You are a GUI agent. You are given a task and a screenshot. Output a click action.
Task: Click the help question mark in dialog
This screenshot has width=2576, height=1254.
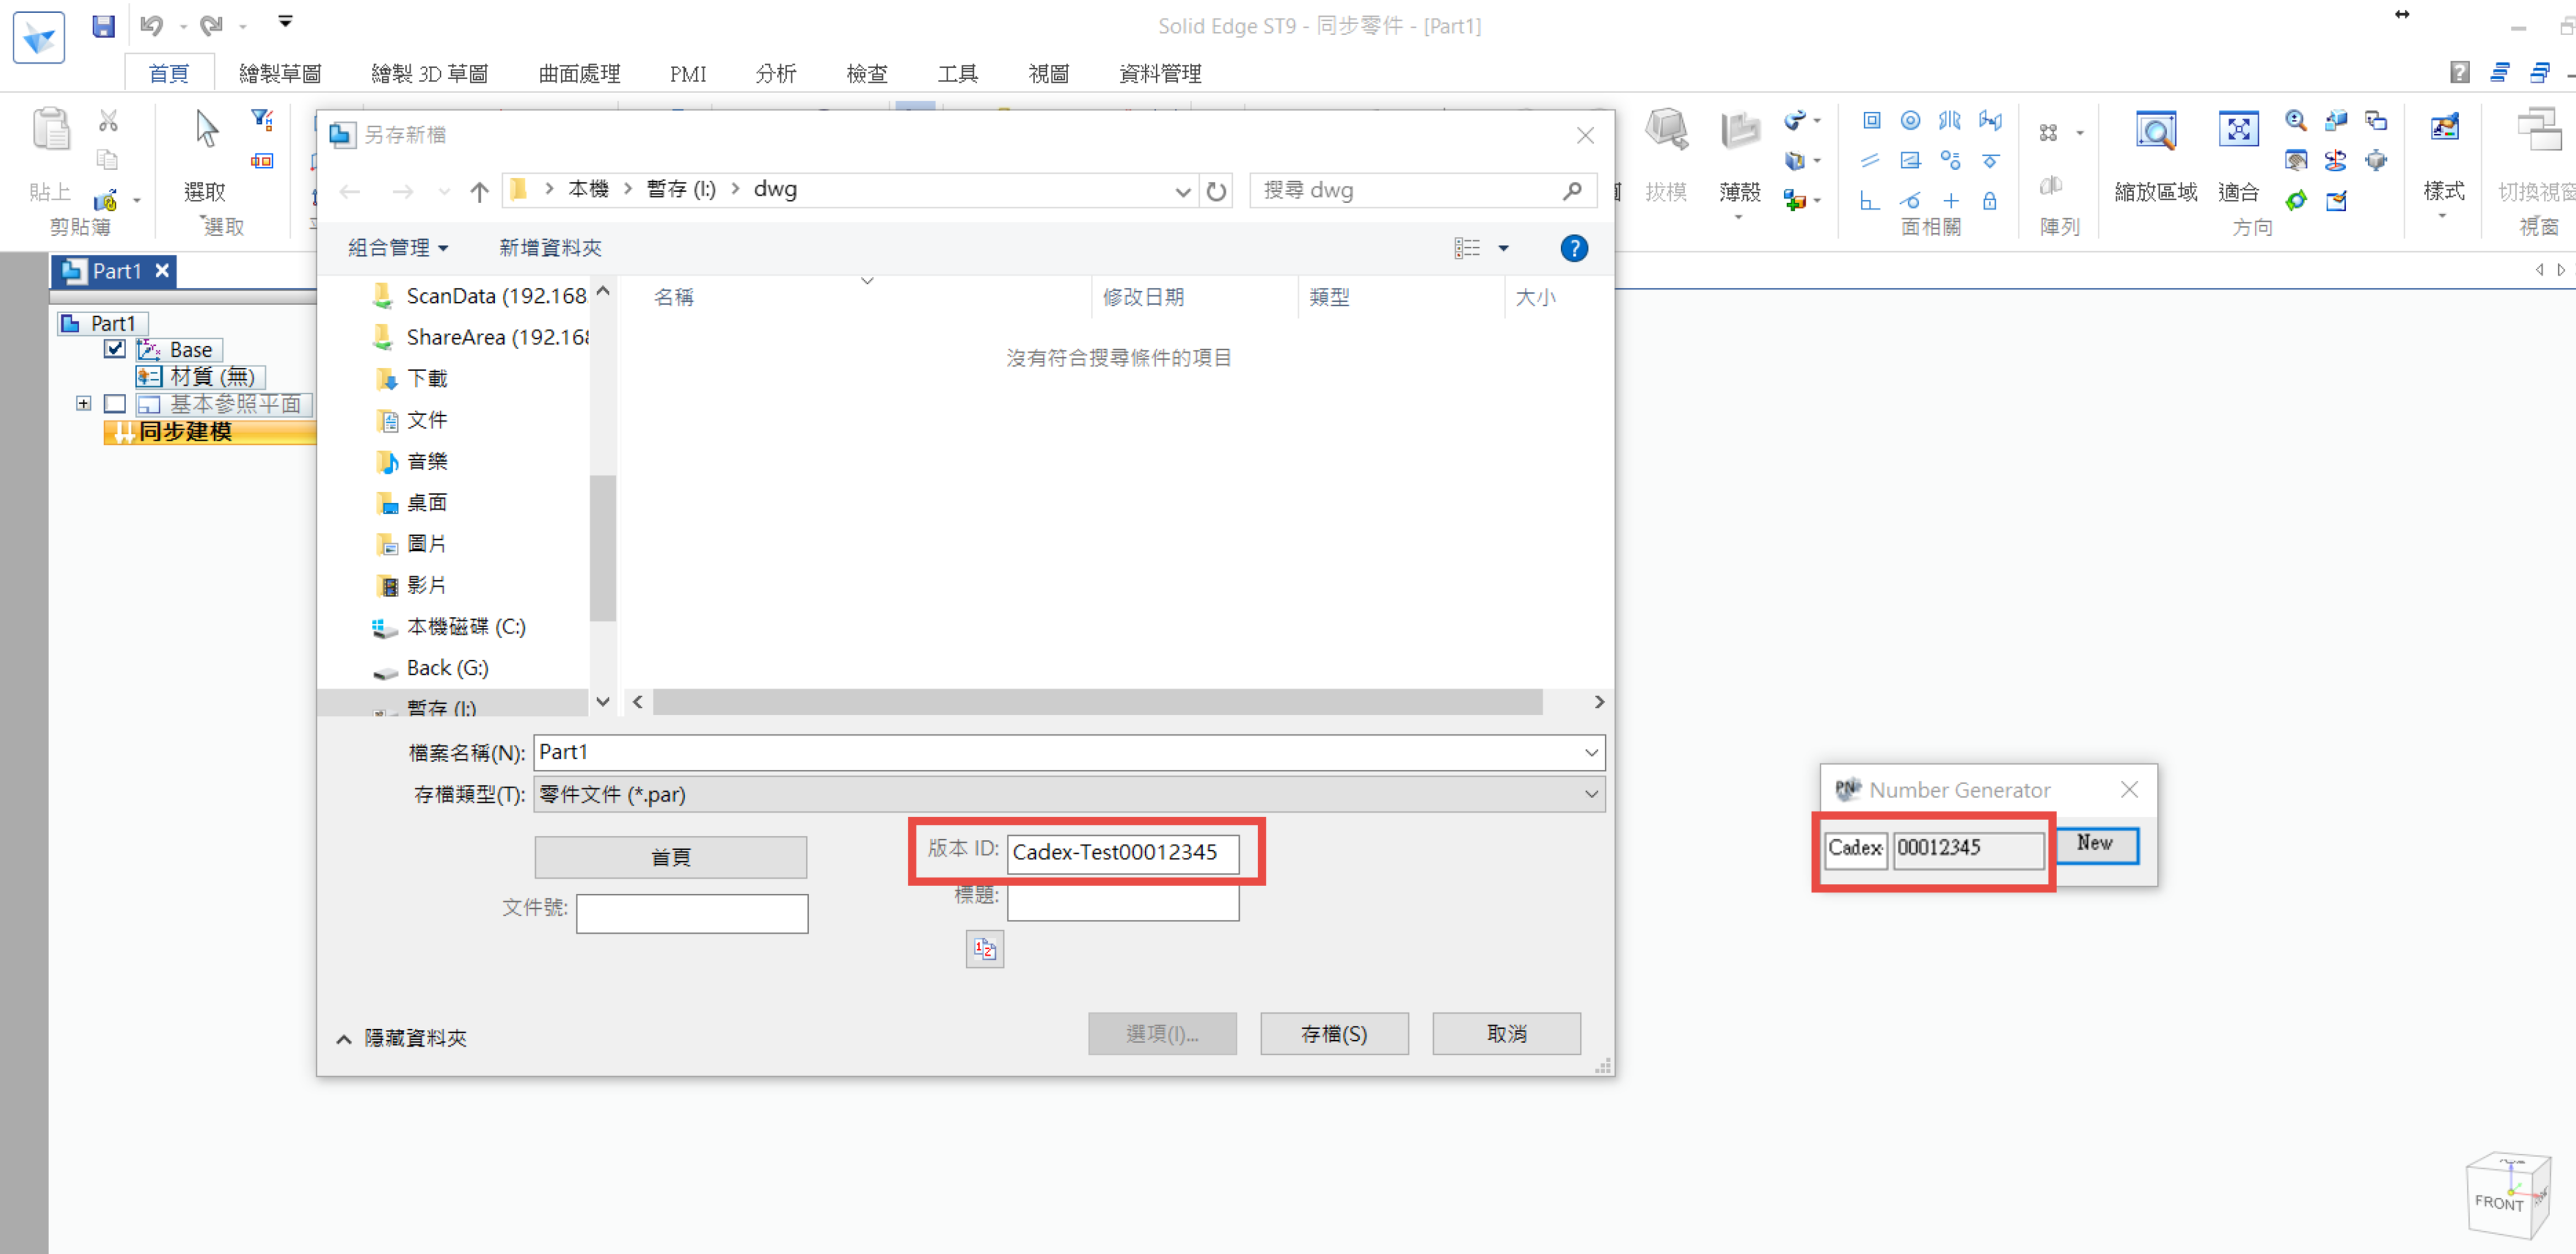coord(1573,248)
